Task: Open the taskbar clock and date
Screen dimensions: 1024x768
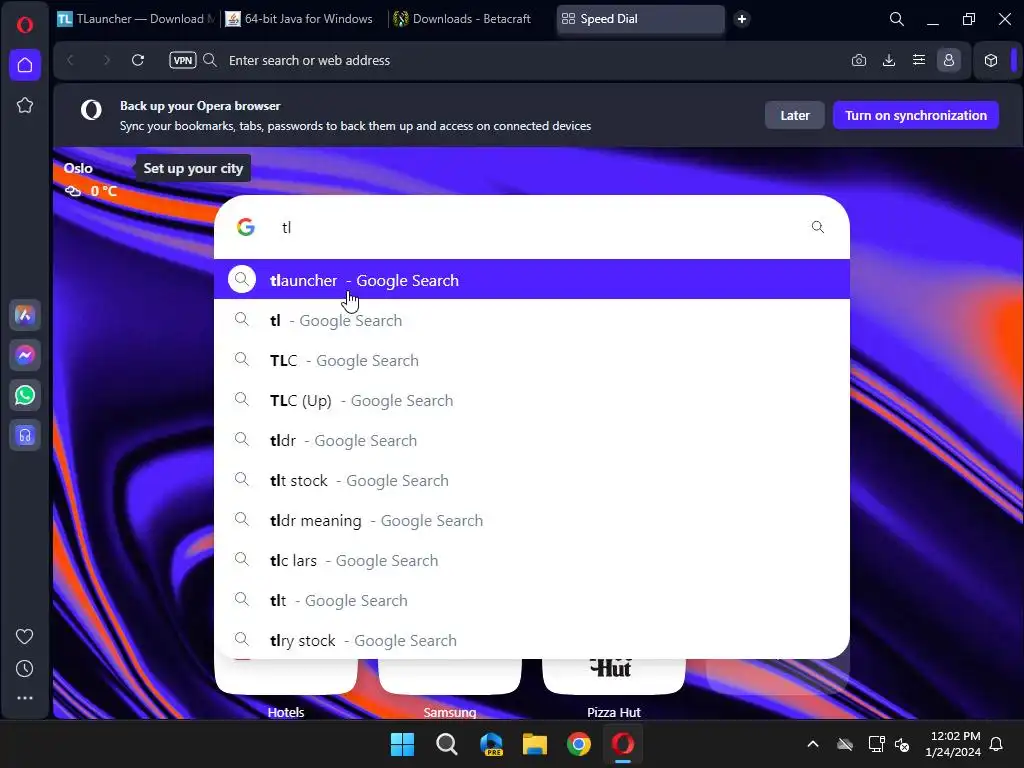Action: [953, 744]
